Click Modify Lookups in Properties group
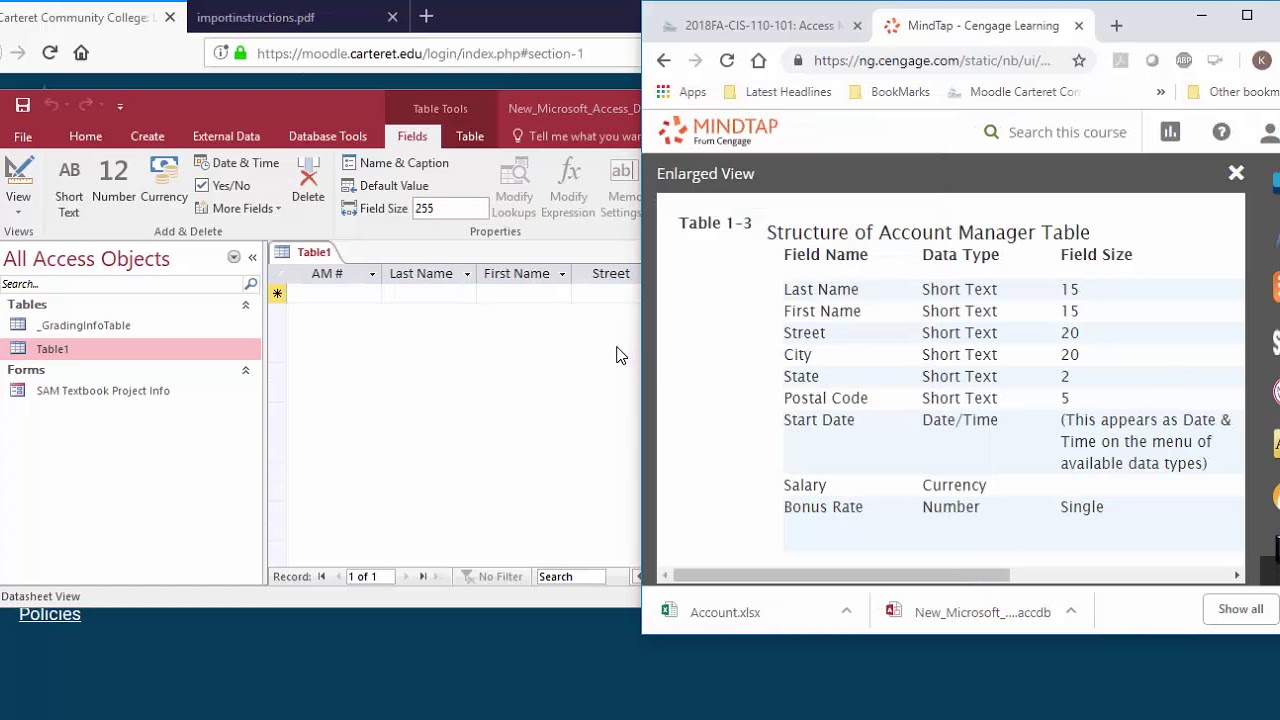 (x=514, y=187)
